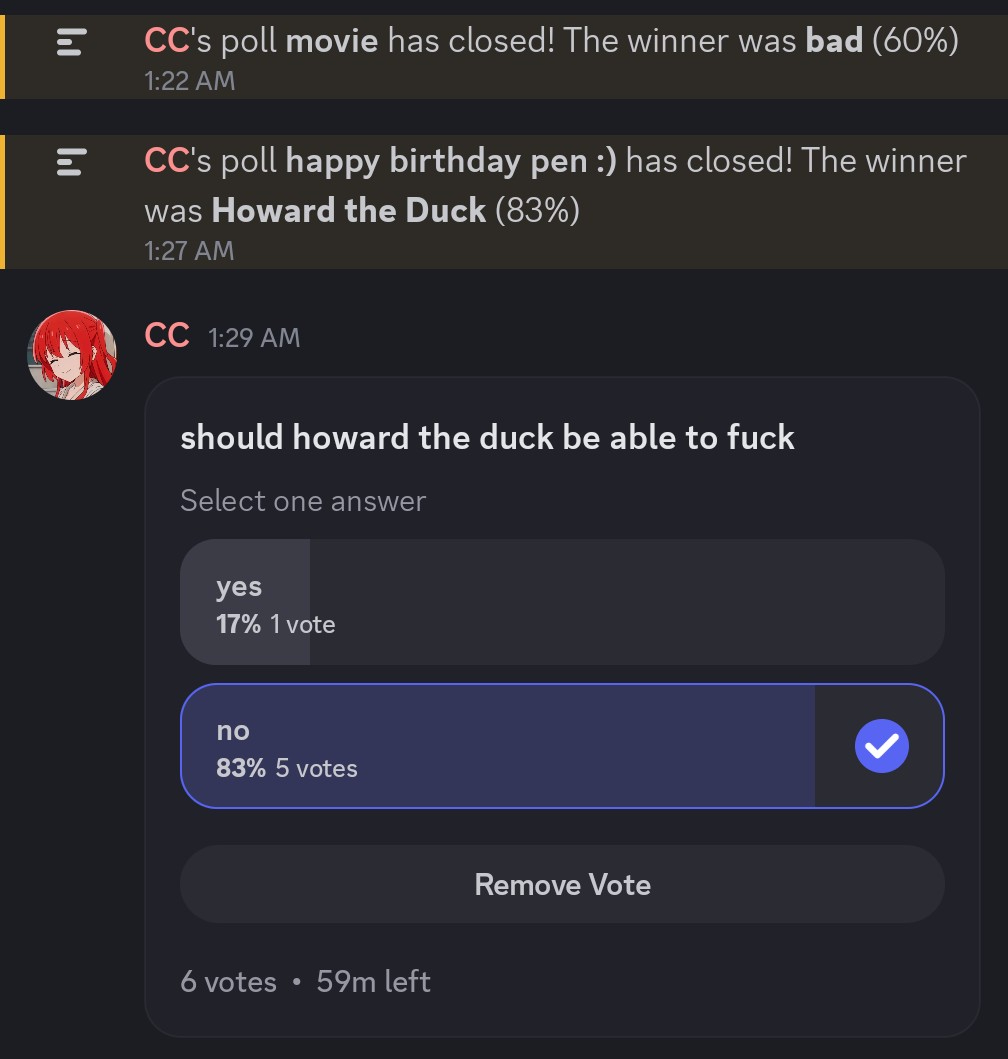Select the 'yes' poll answer
This screenshot has height=1059, width=1008.
tap(562, 602)
